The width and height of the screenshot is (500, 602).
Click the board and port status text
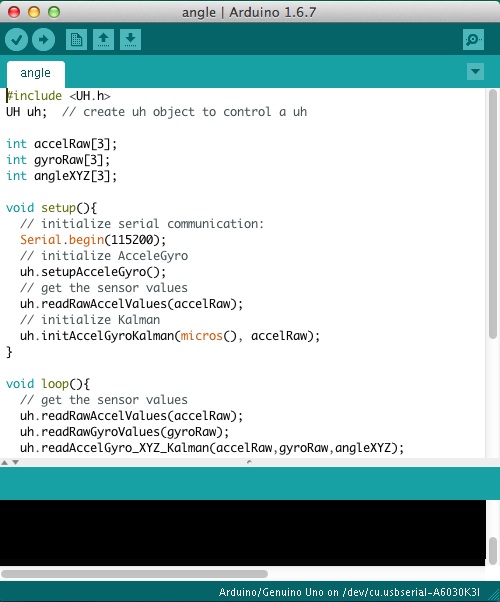(x=349, y=592)
